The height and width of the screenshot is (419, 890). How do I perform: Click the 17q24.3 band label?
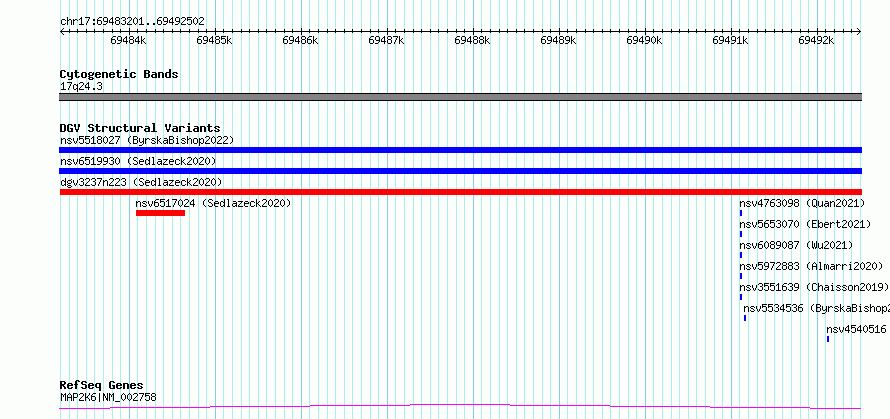click(82, 87)
